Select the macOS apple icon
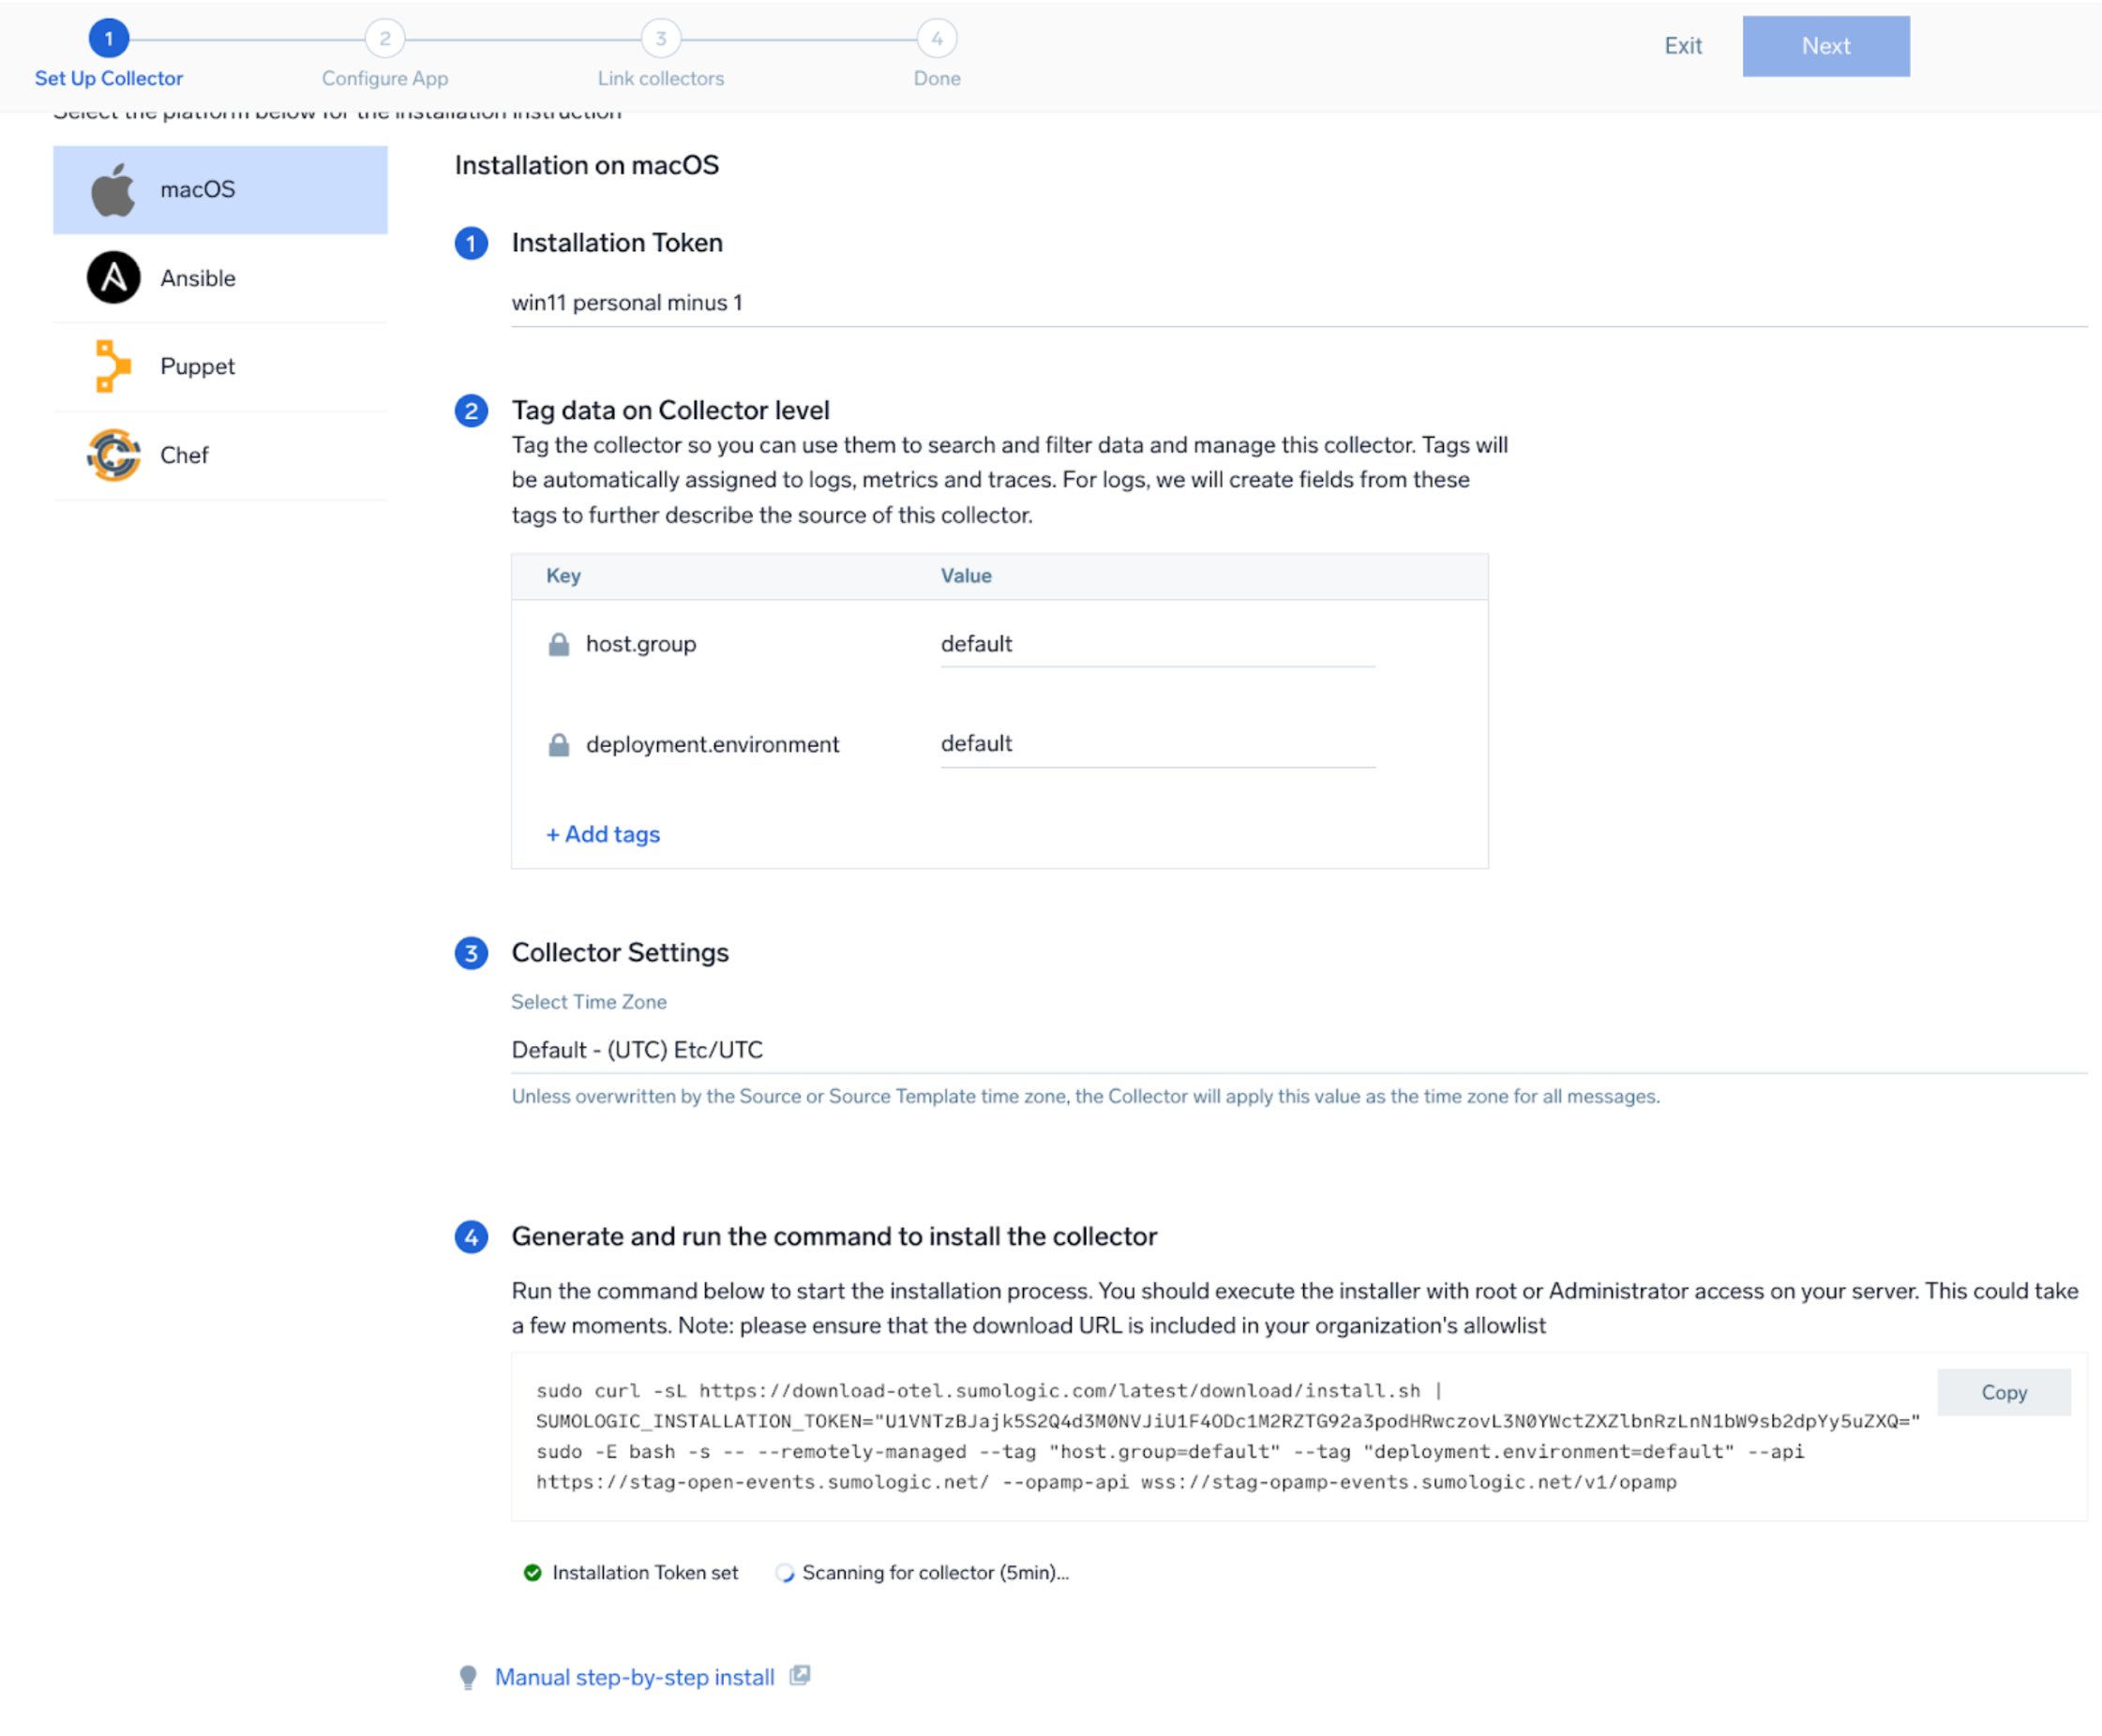Screen dimensions: 2102x1736 [113, 190]
